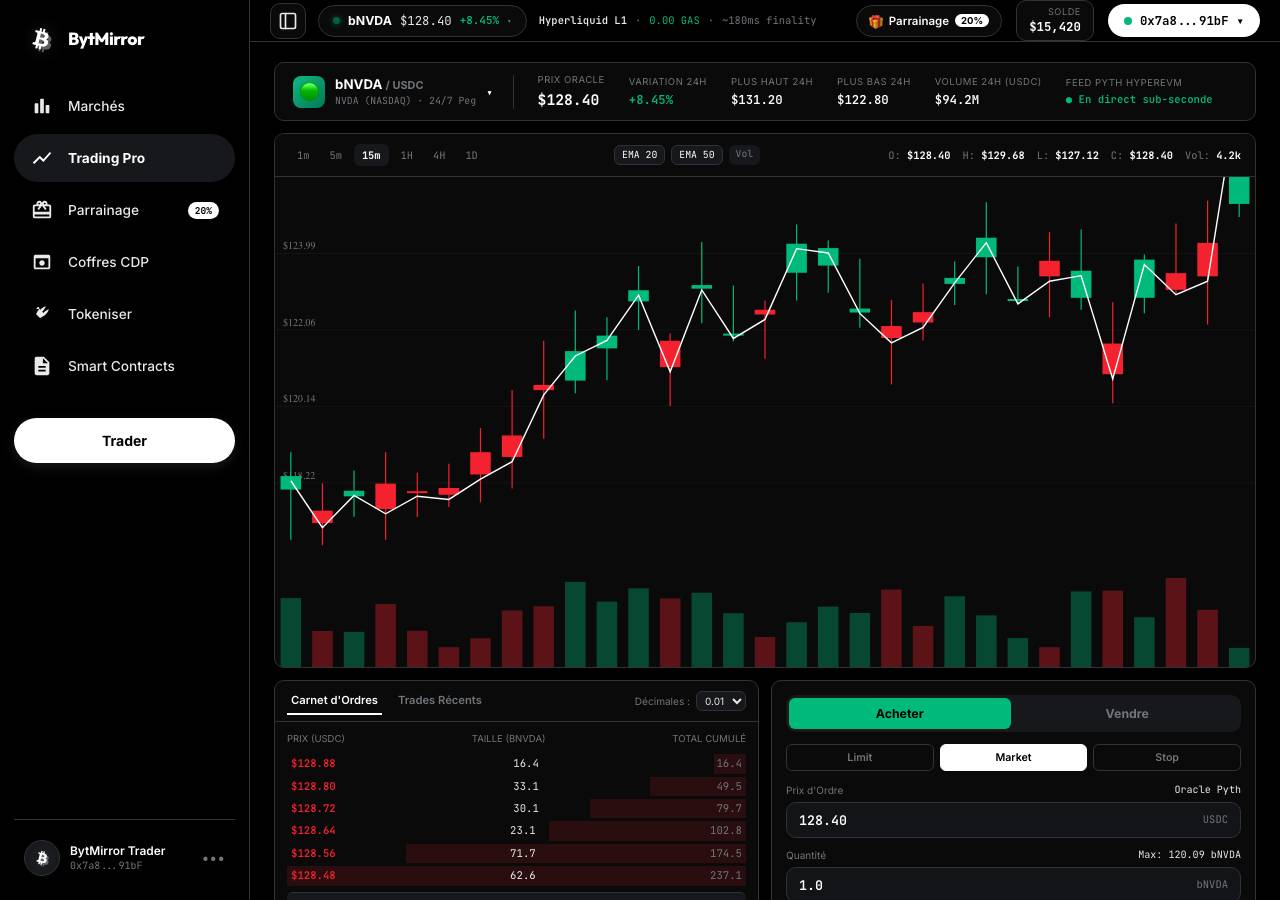Open the Décimales 0.01 dropdown
This screenshot has width=1280, height=900.
point(721,701)
